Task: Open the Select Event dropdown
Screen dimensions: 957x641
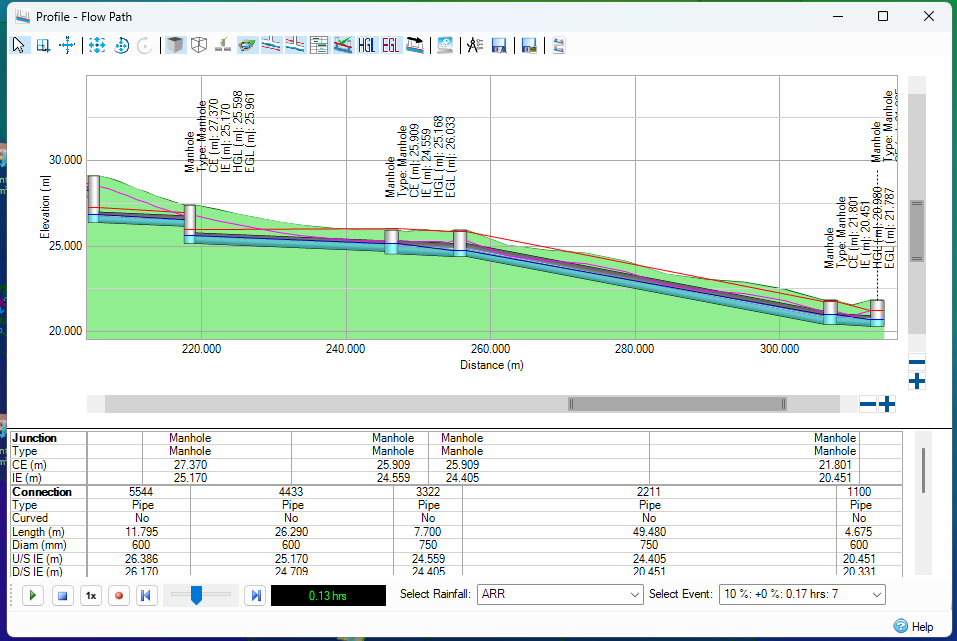Action: click(x=802, y=595)
